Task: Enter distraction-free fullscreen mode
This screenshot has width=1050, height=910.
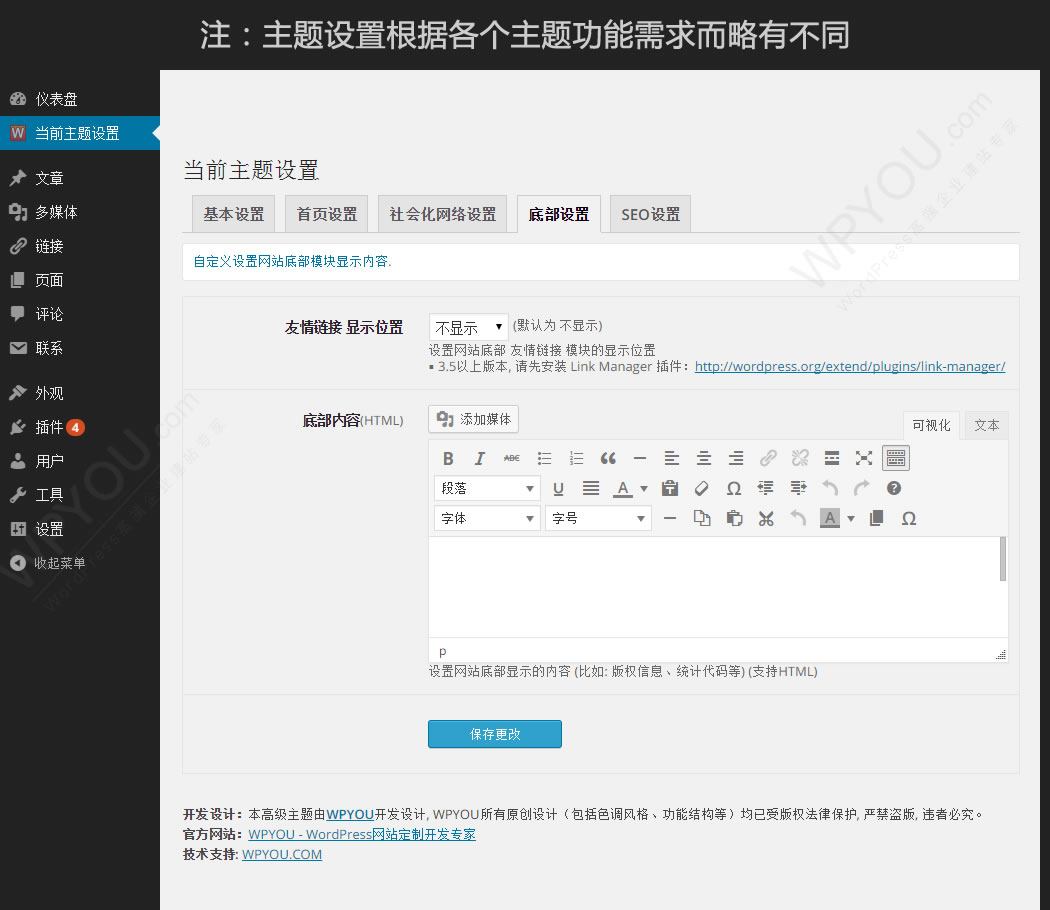Action: coord(864,458)
